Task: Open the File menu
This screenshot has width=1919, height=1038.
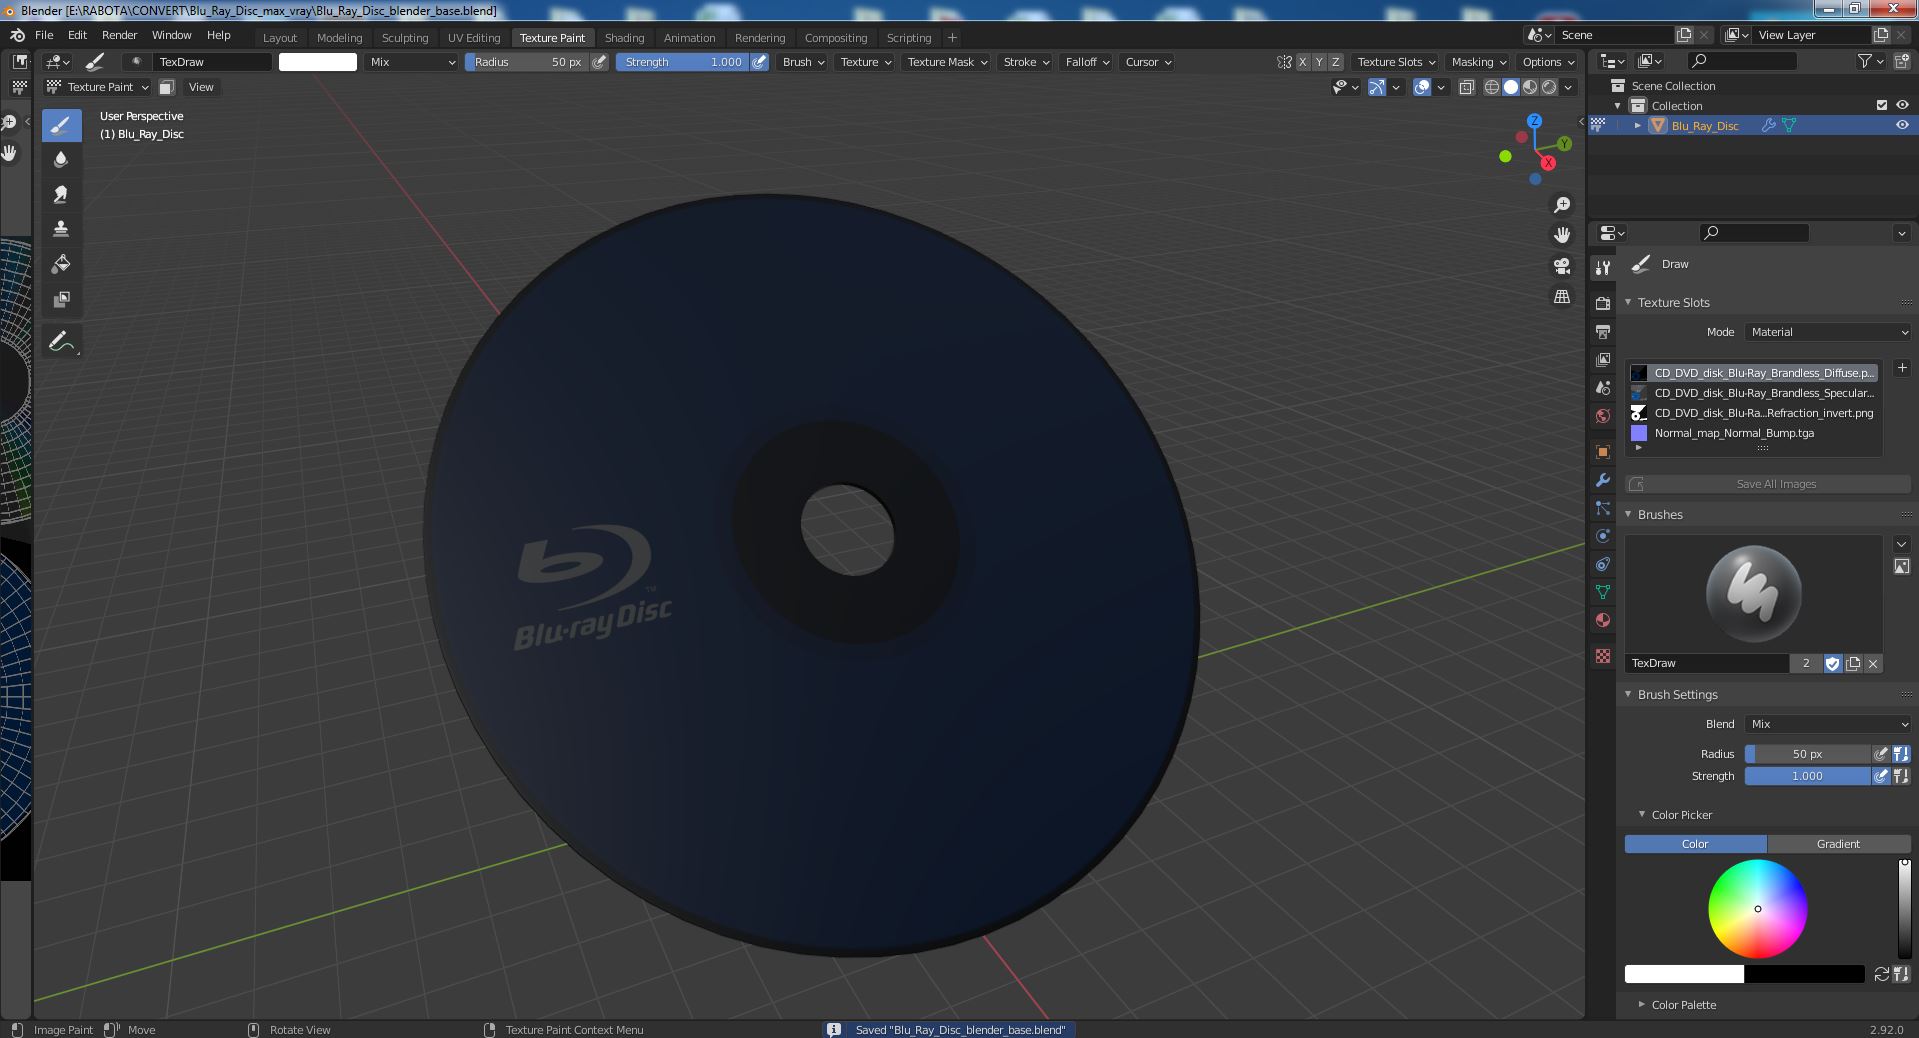Action: point(44,35)
